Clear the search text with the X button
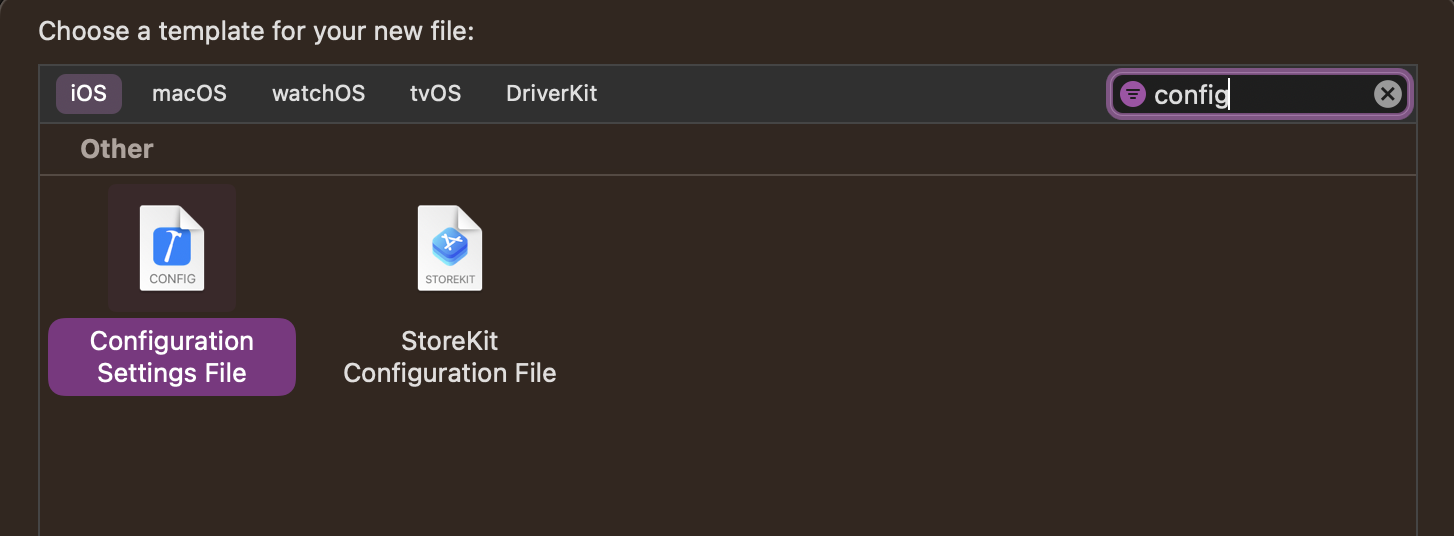This screenshot has height=536, width=1454. [1387, 94]
